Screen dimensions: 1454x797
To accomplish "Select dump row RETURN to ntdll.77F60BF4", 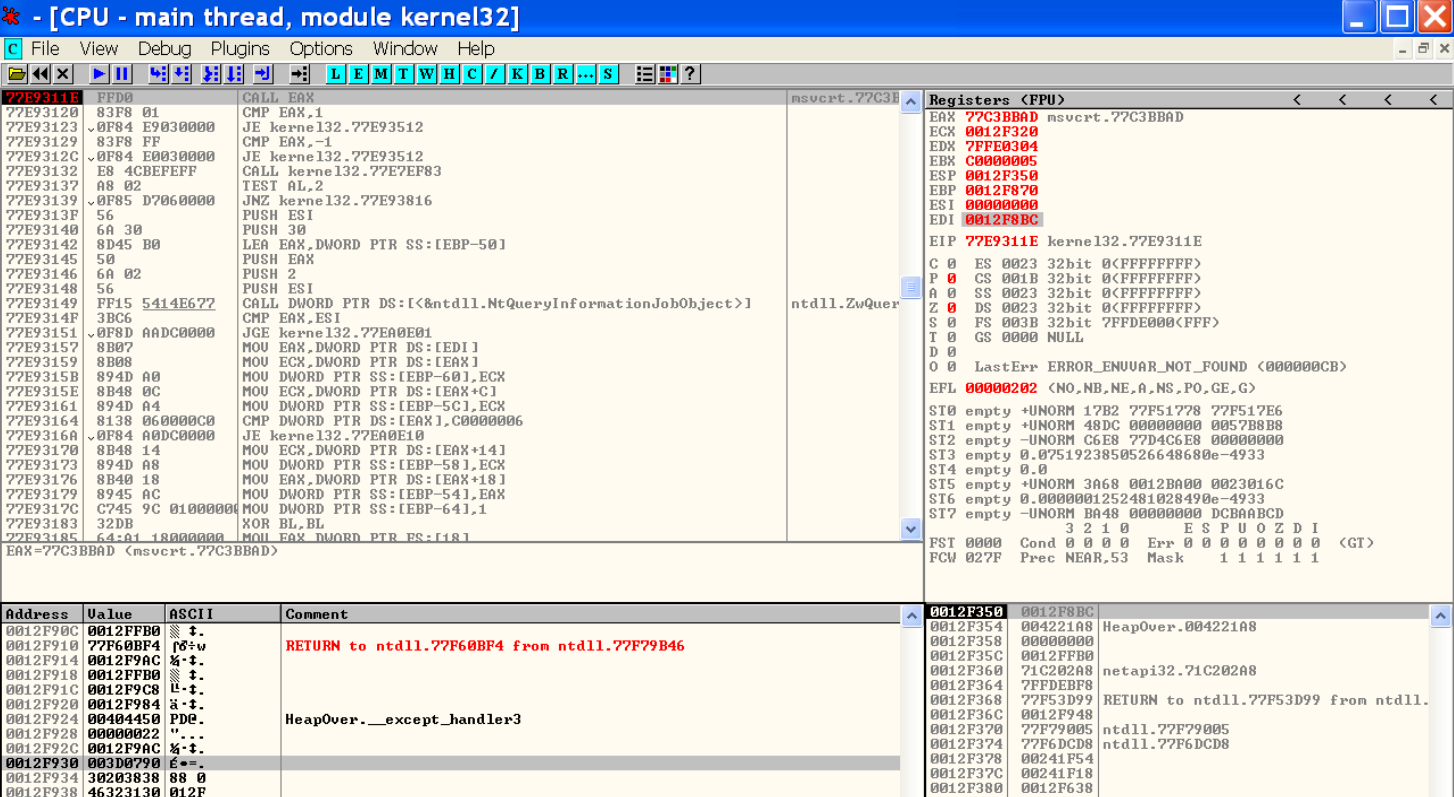I will (x=450, y=646).
